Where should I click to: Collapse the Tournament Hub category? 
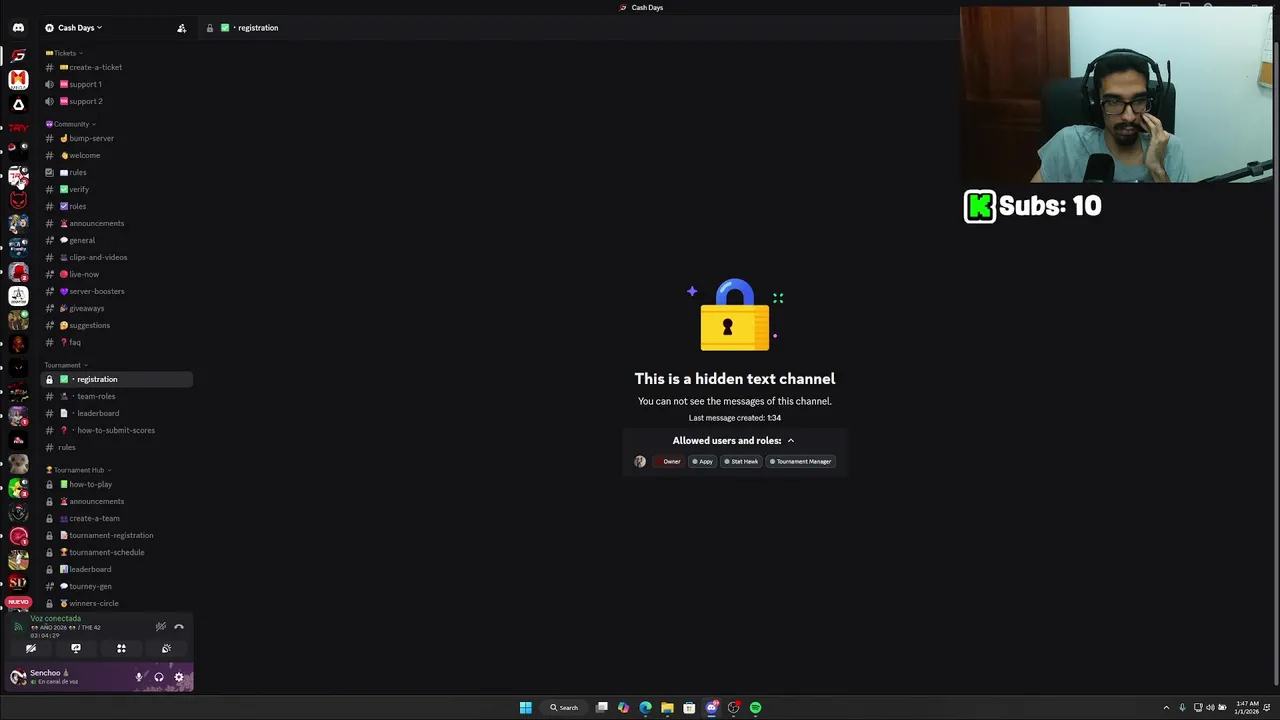click(x=78, y=470)
